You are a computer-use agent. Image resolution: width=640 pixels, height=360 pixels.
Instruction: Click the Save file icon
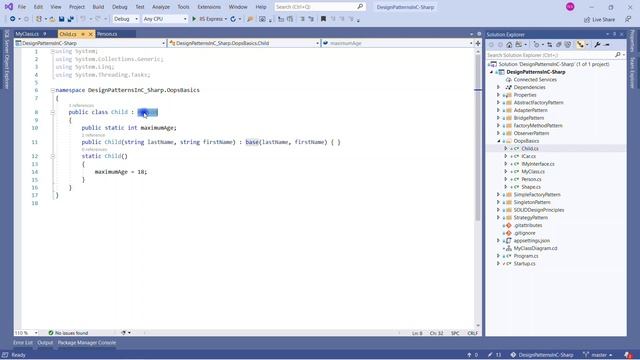click(62, 19)
